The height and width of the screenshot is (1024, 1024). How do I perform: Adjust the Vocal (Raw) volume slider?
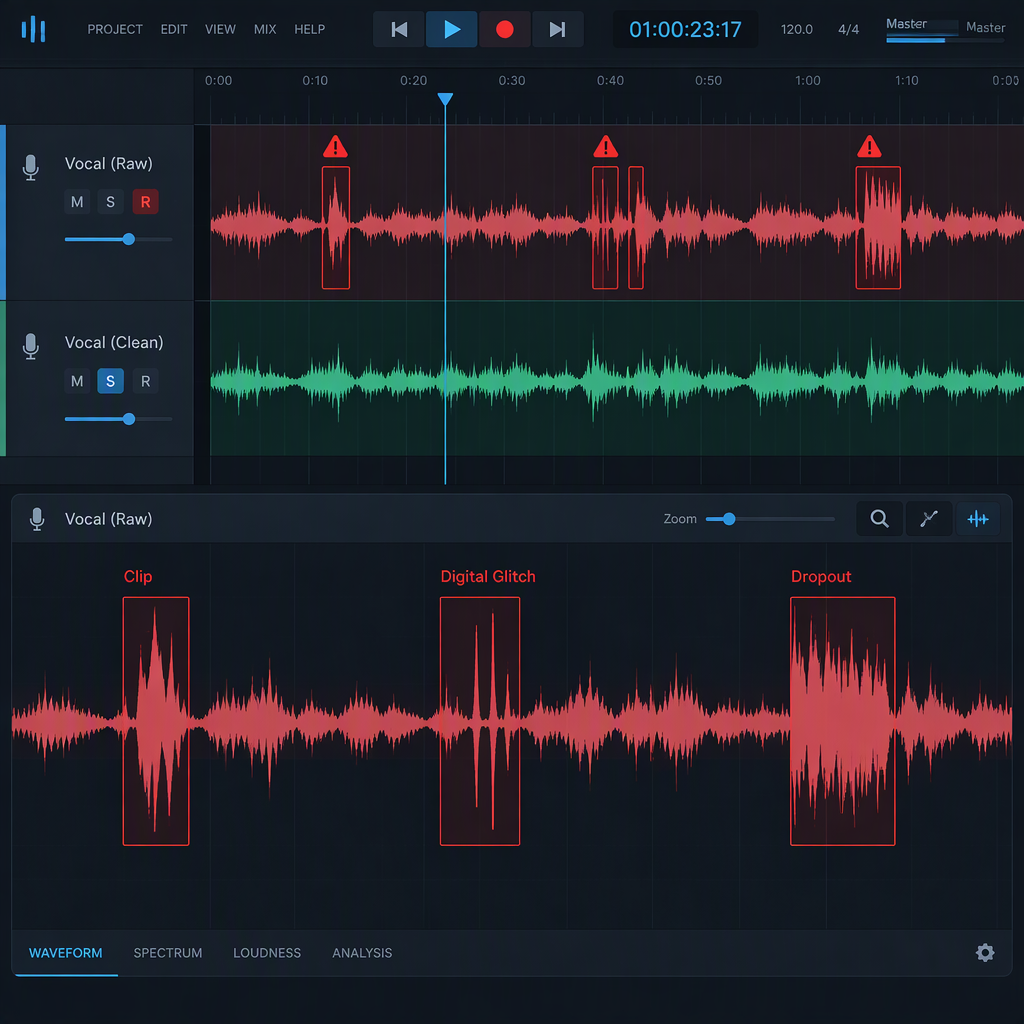(118, 239)
